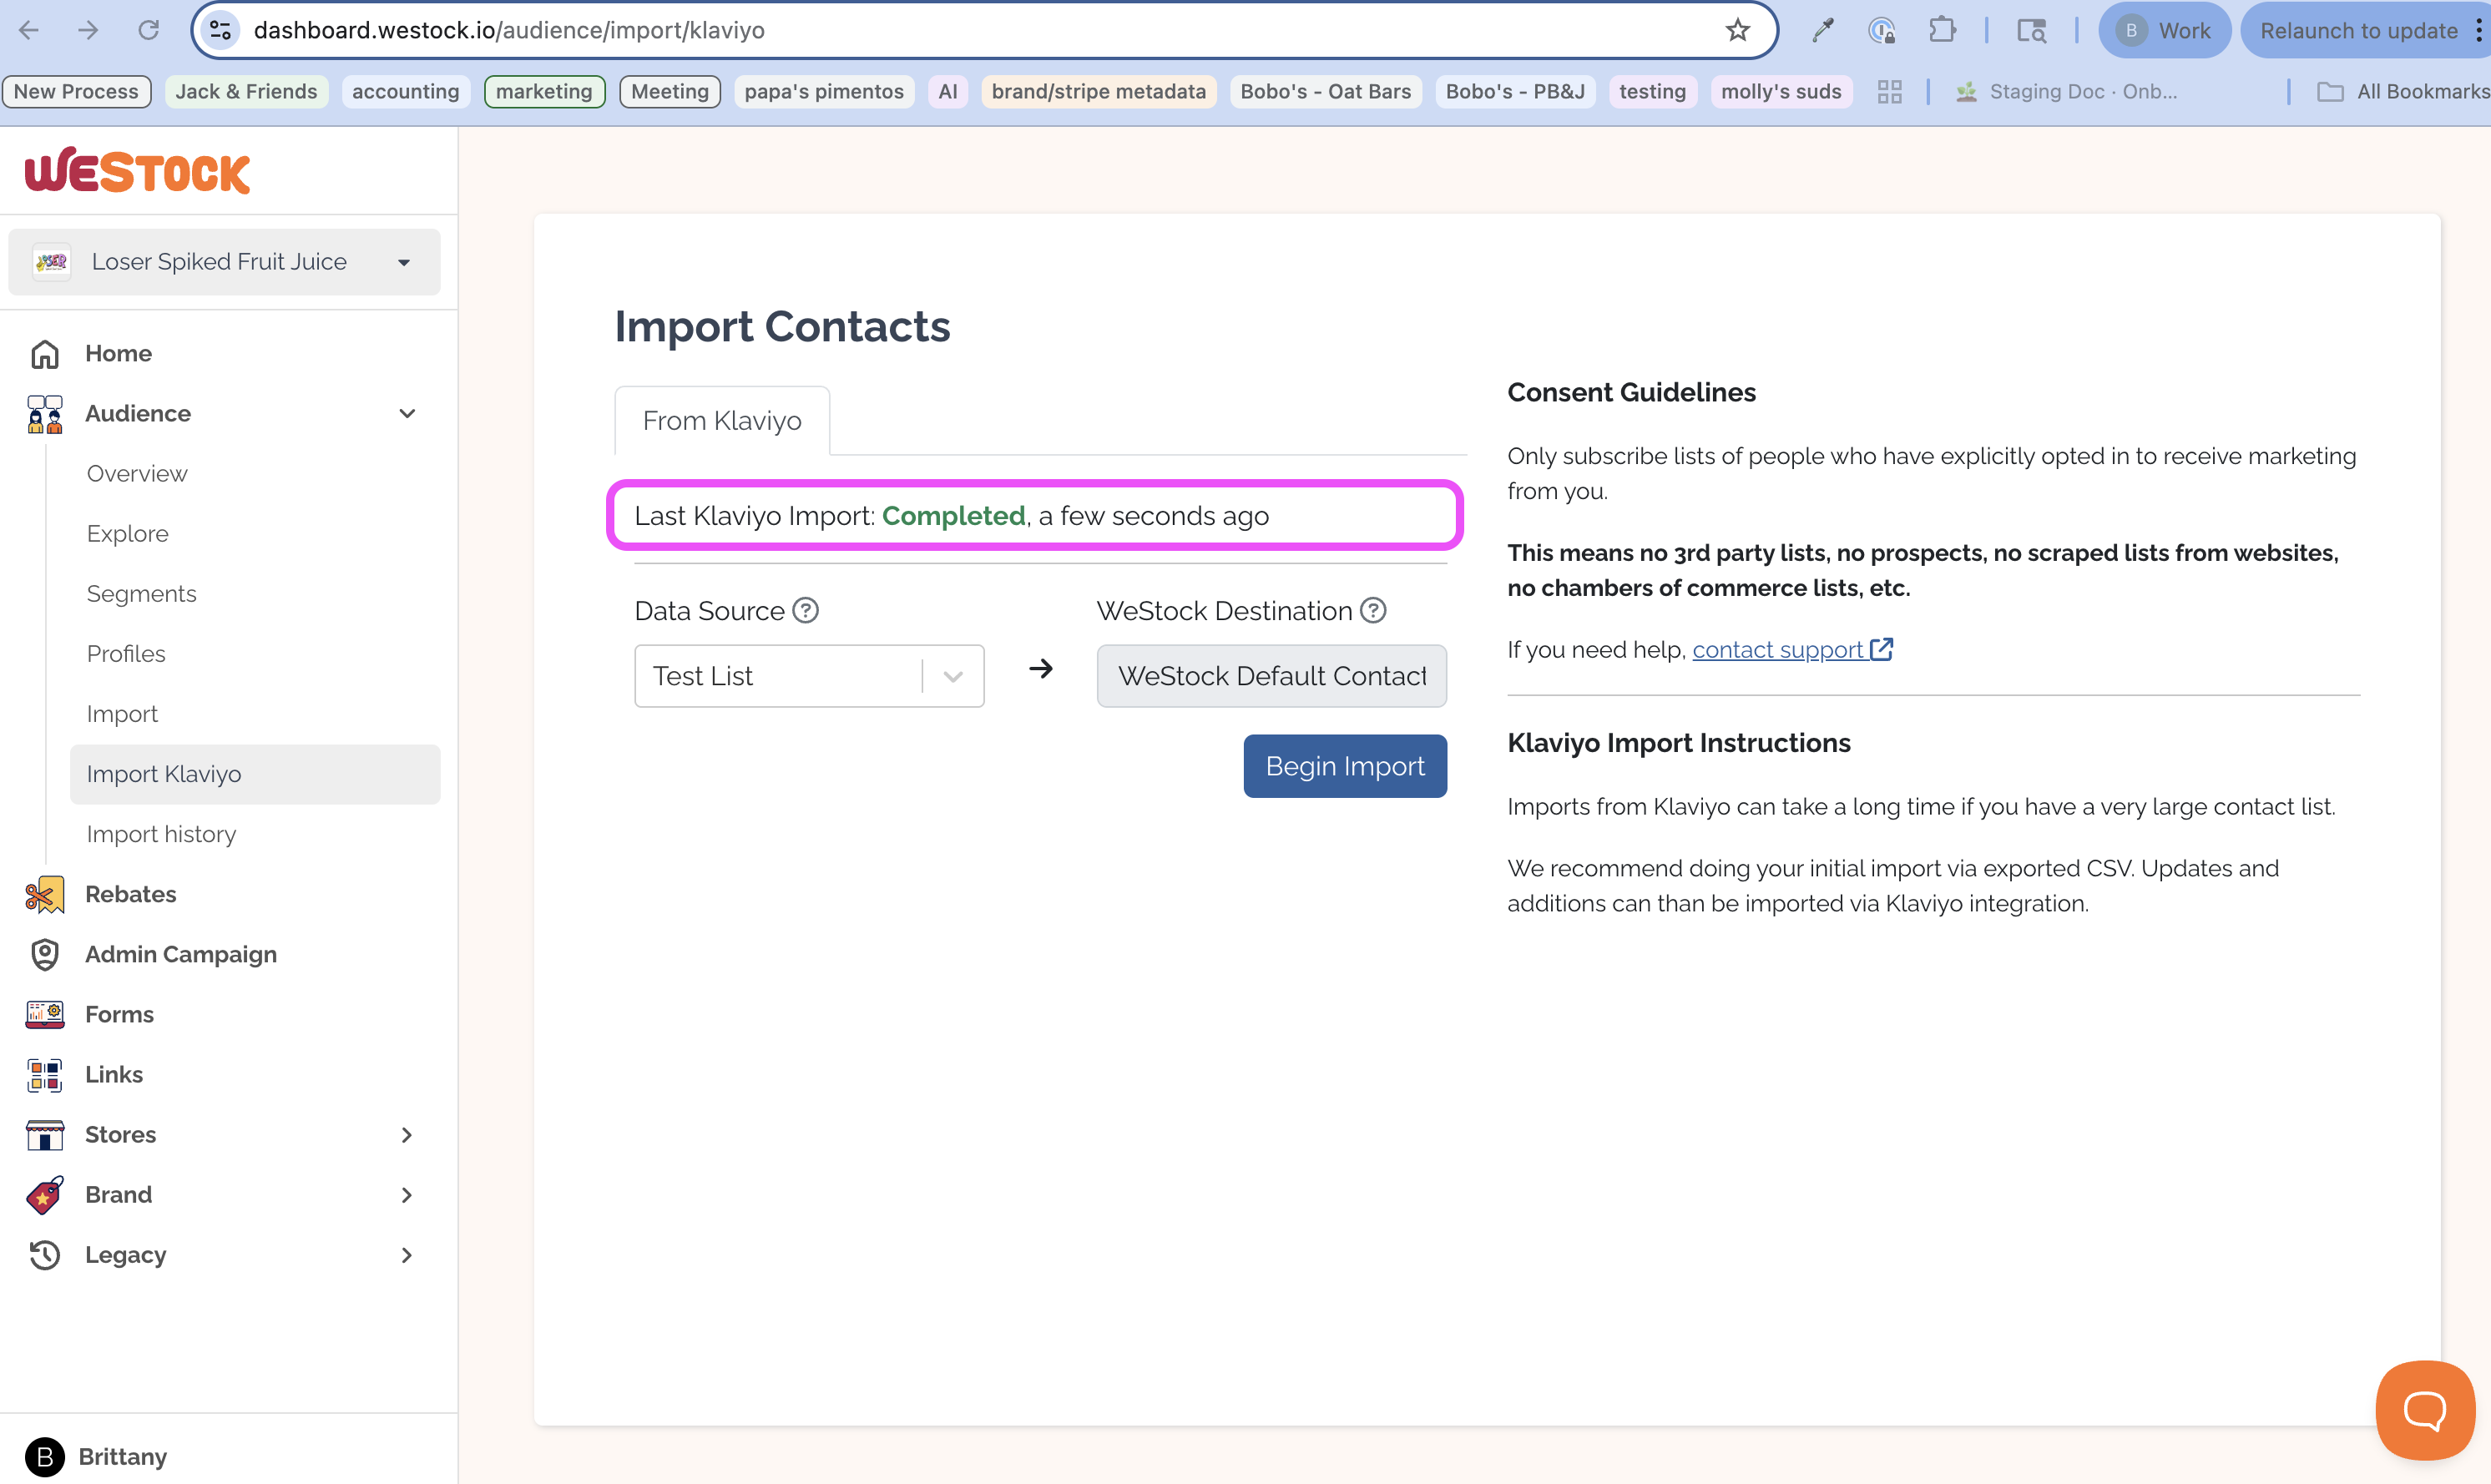Click the green Completed status text
2491x1484 pixels.
click(x=953, y=516)
